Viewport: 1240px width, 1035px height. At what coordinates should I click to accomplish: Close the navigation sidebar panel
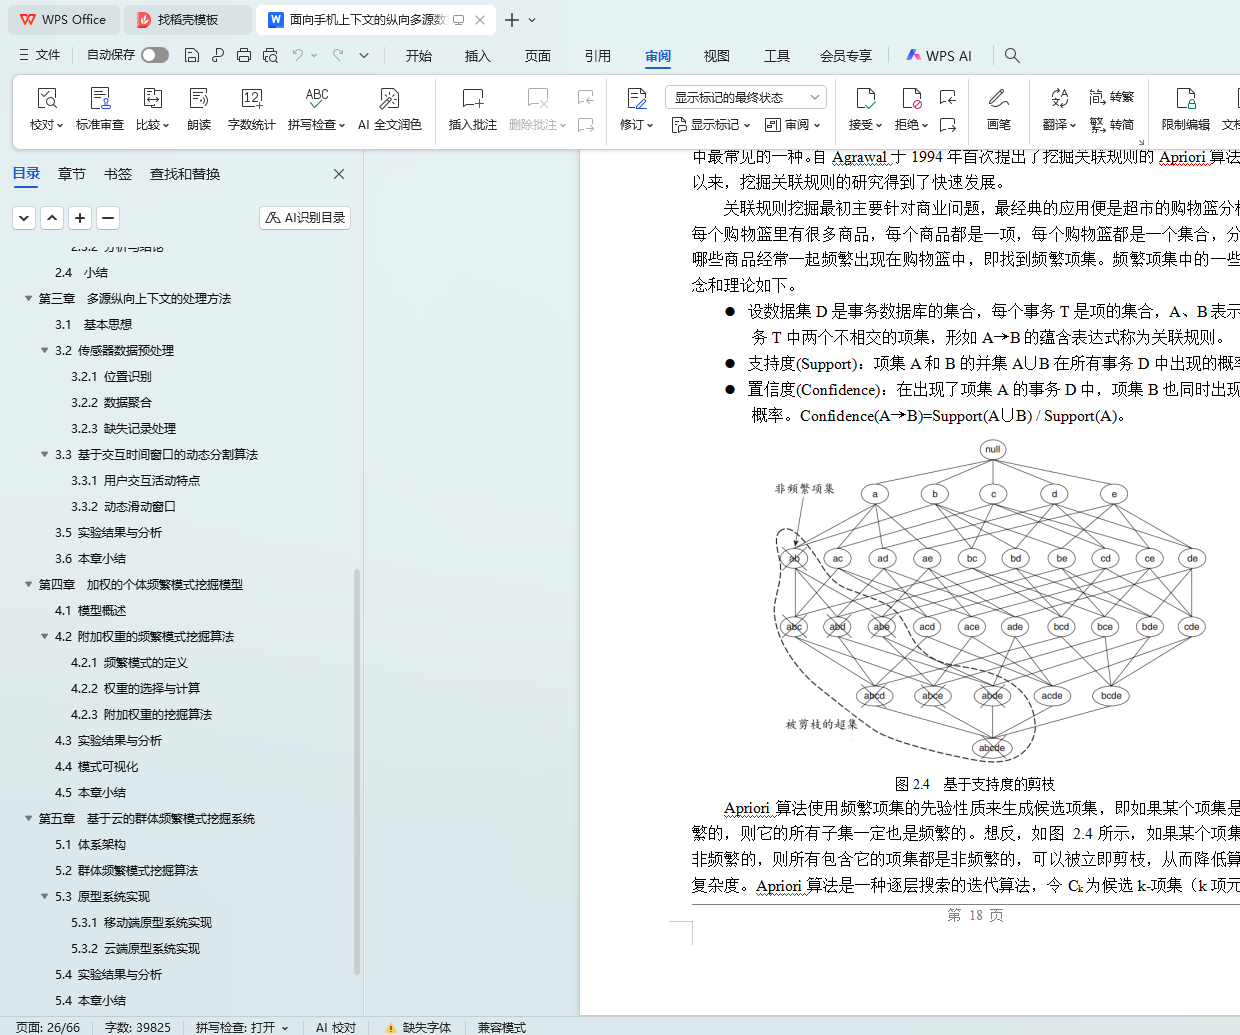point(339,174)
